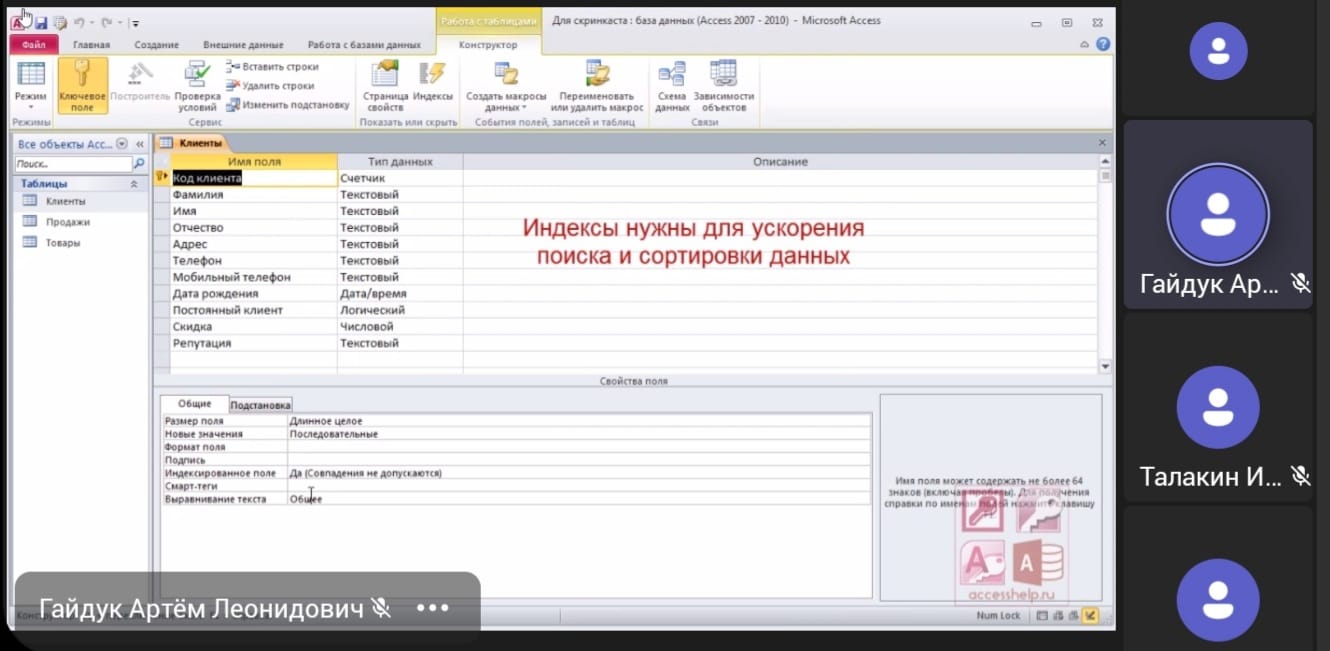Click the Формат поля property box
Viewport: 1330px width, 651px height.
(x=579, y=447)
